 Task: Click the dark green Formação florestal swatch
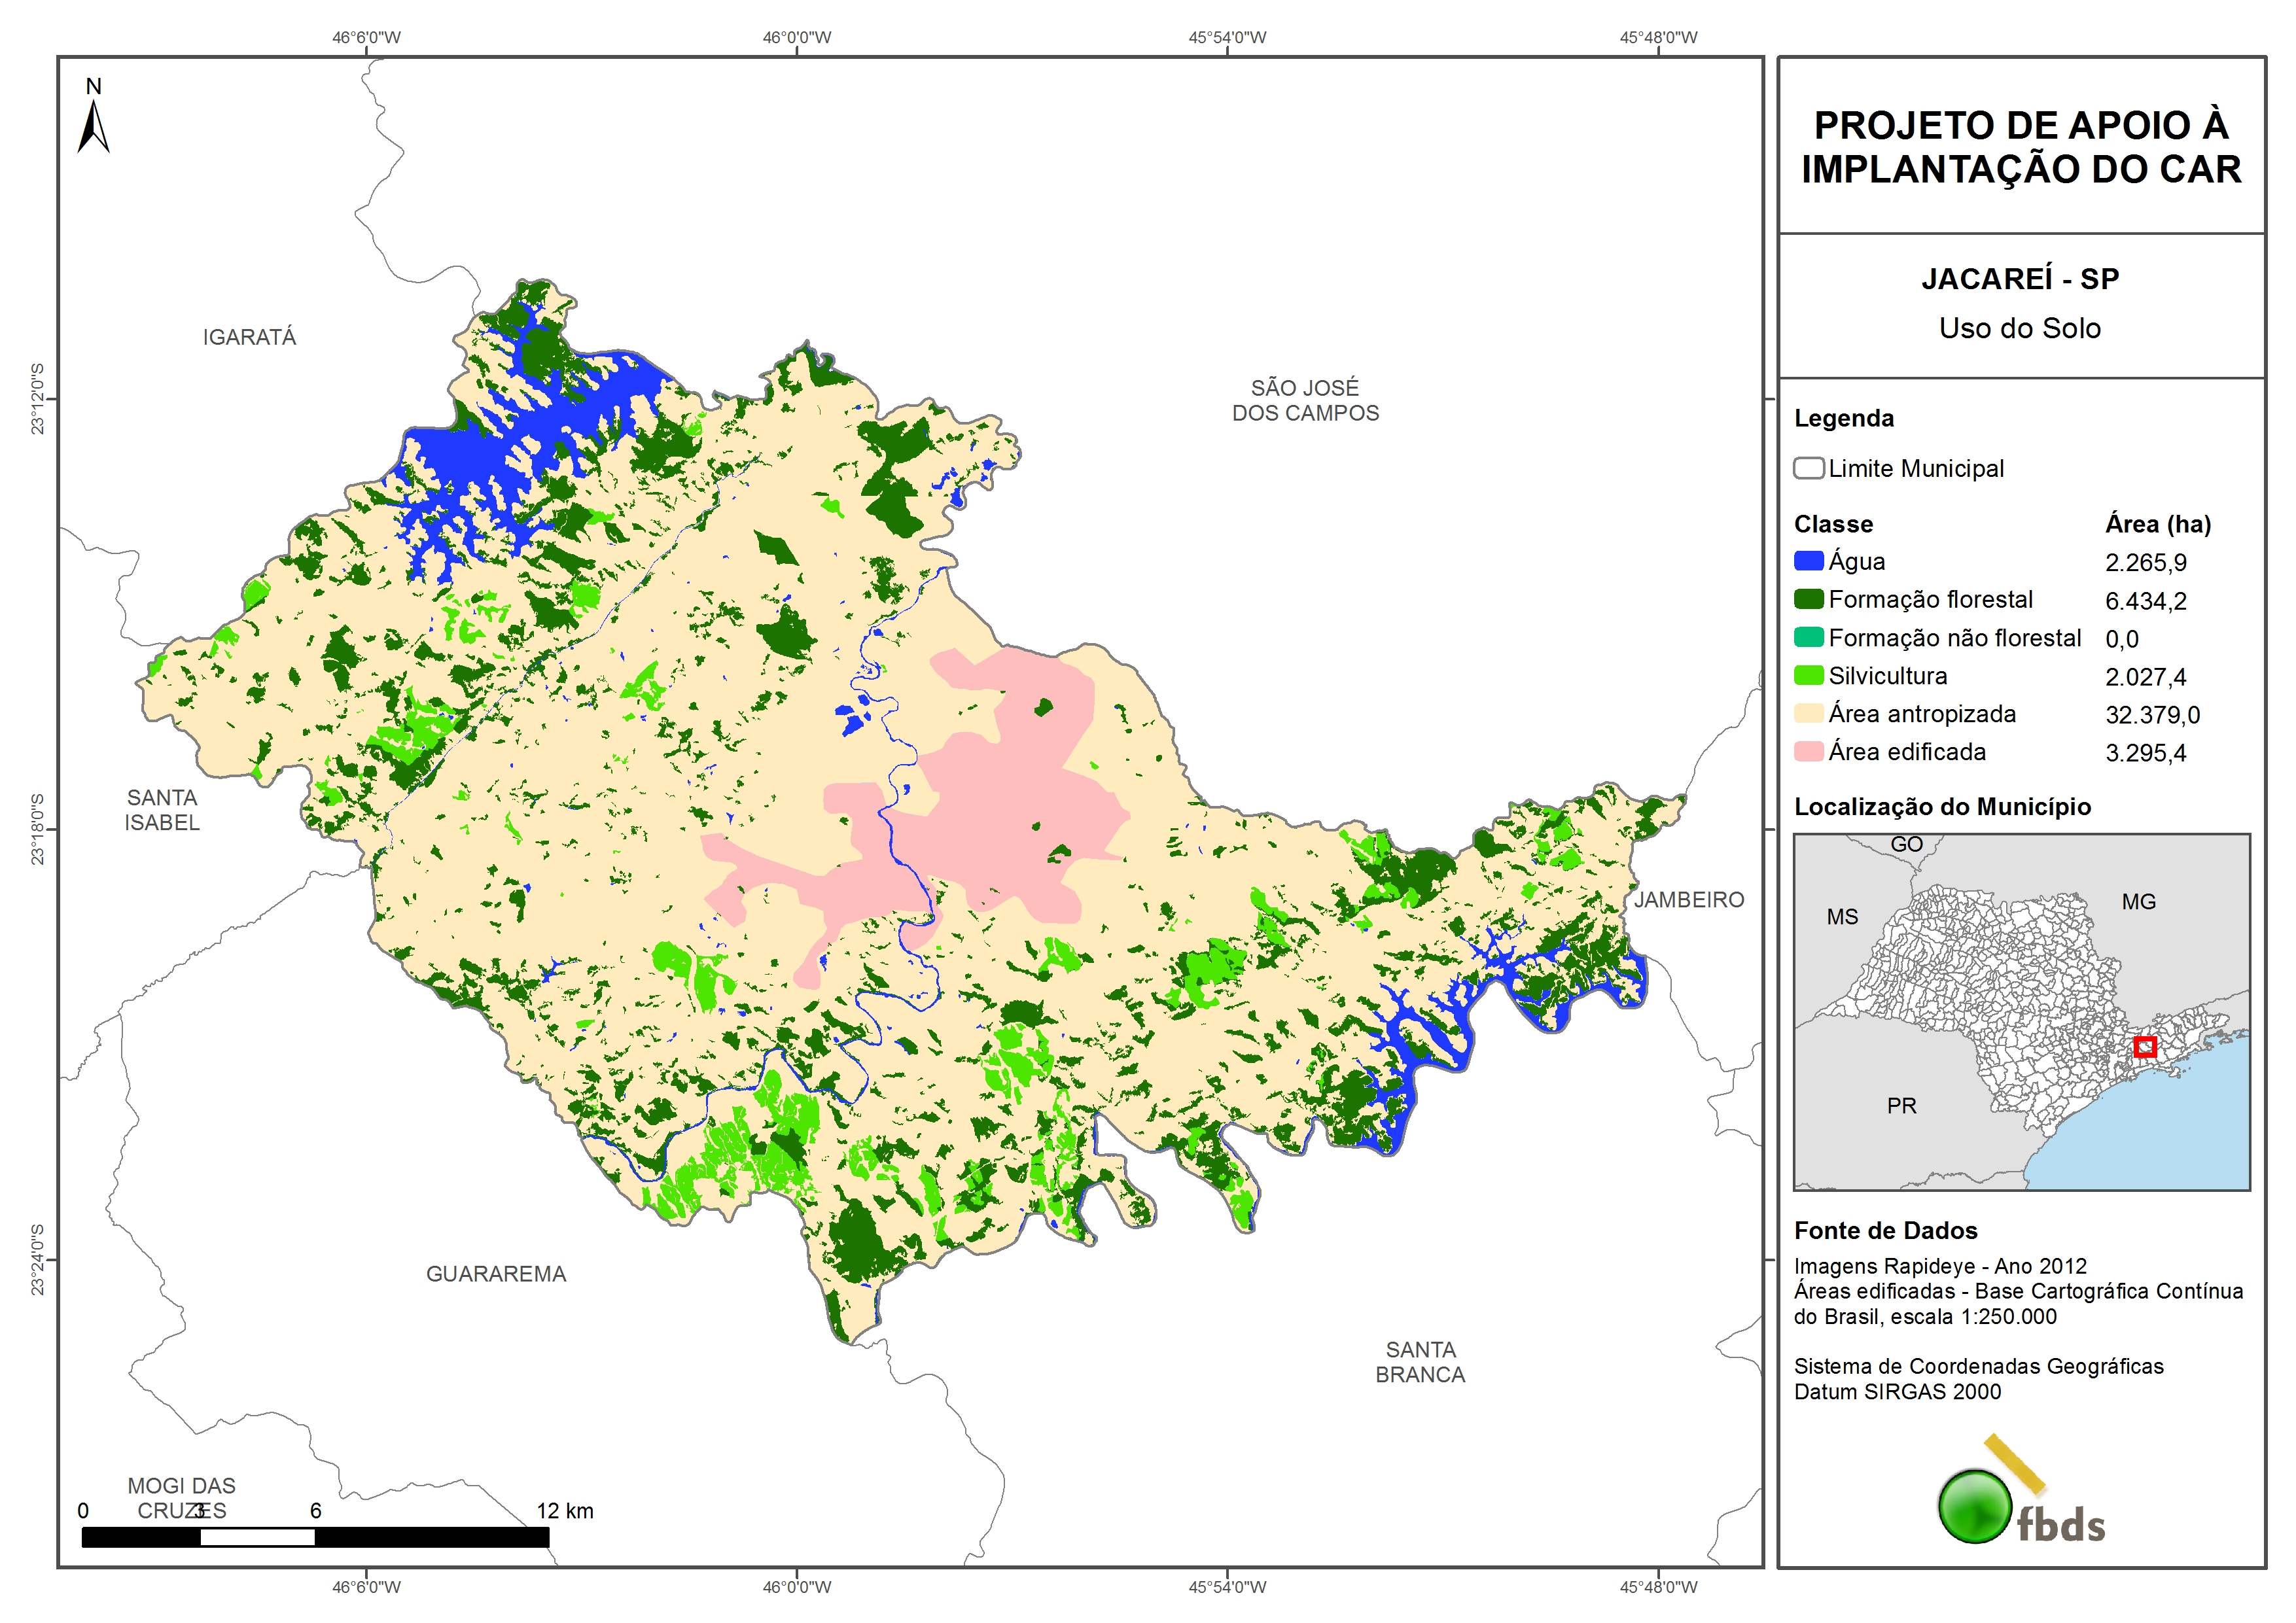(x=1808, y=599)
